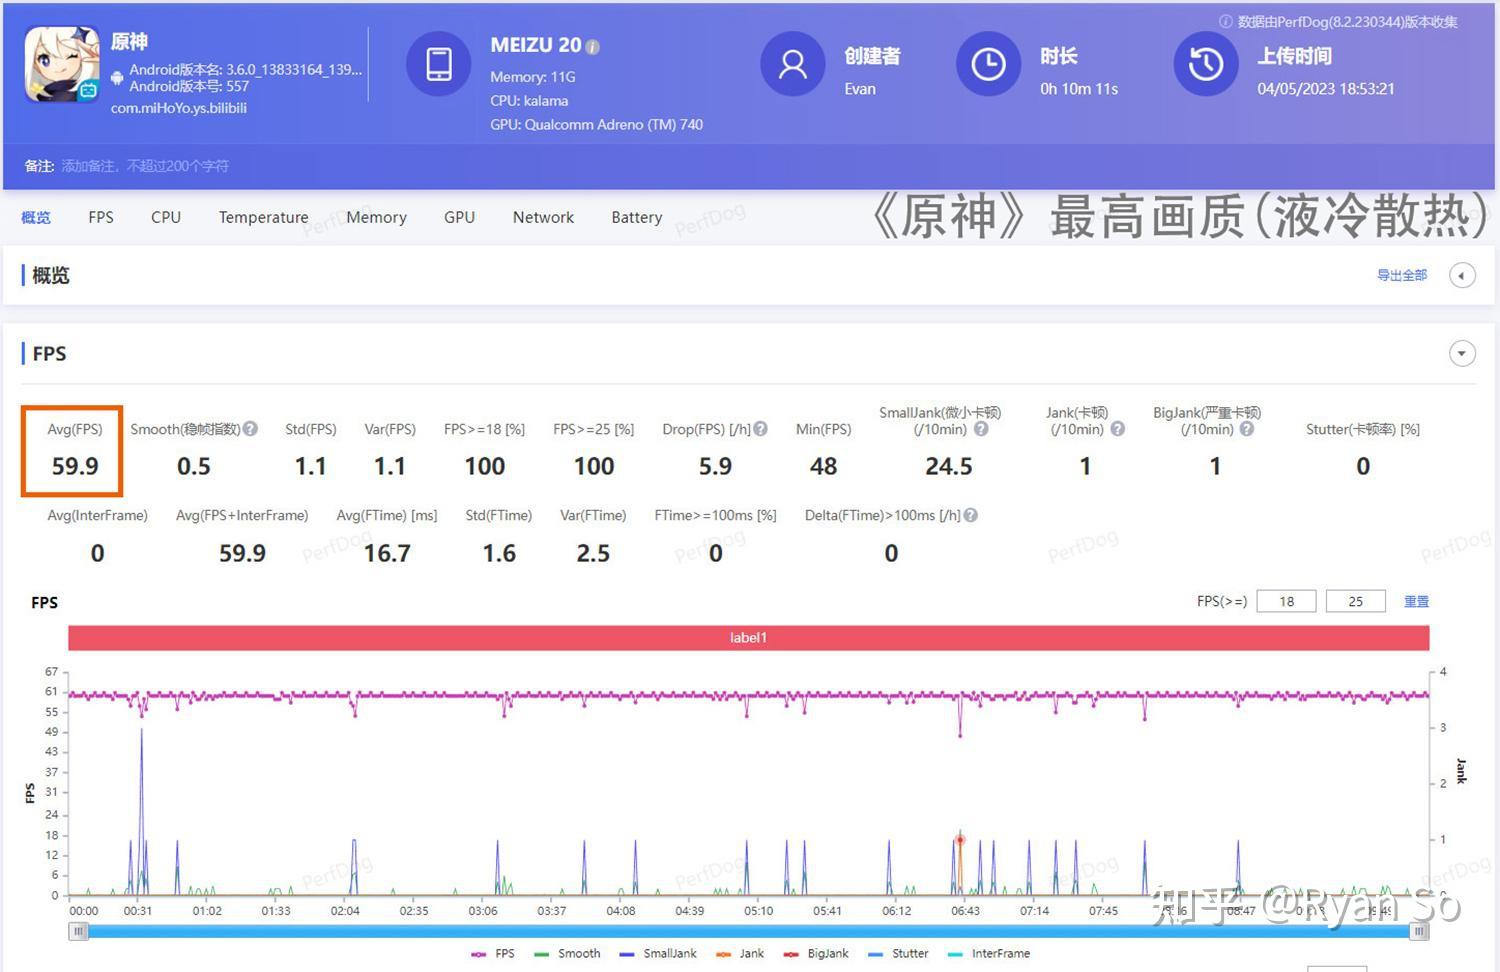The height and width of the screenshot is (972, 1500).
Task: Click the info icon next to MEIZU 20
Action: pyautogui.click(x=592, y=47)
